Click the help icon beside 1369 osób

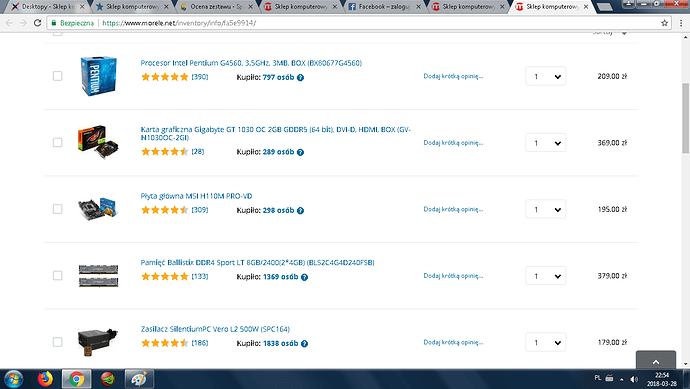coord(304,277)
